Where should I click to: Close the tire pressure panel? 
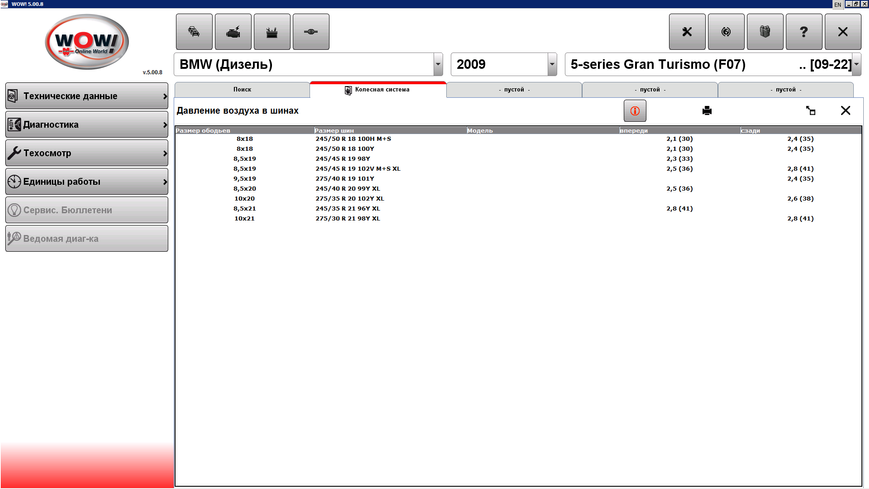pos(845,110)
